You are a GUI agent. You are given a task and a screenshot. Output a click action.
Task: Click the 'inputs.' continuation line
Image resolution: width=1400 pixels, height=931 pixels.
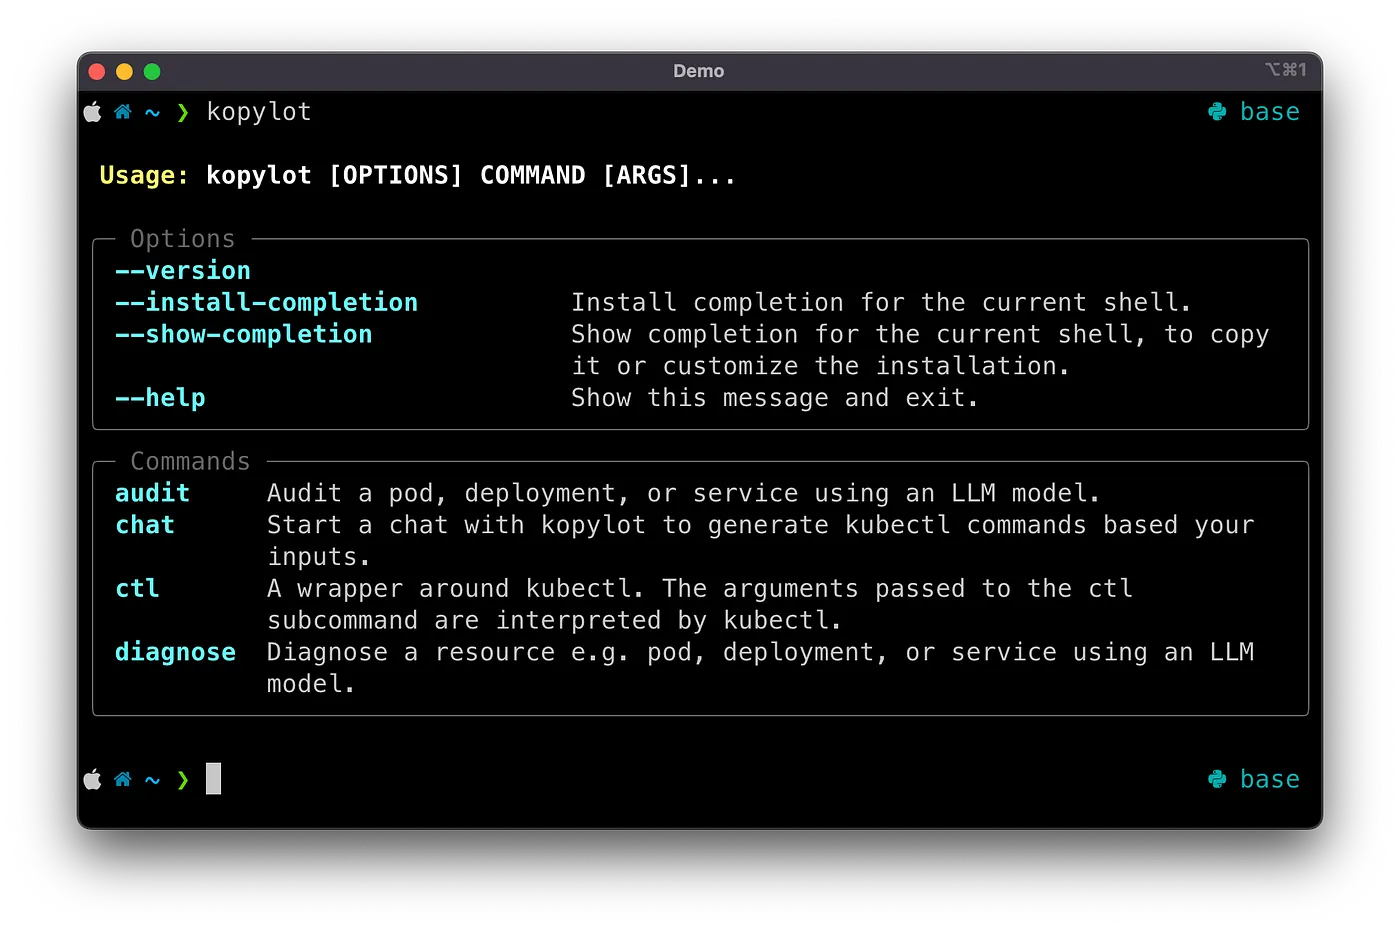319,557
